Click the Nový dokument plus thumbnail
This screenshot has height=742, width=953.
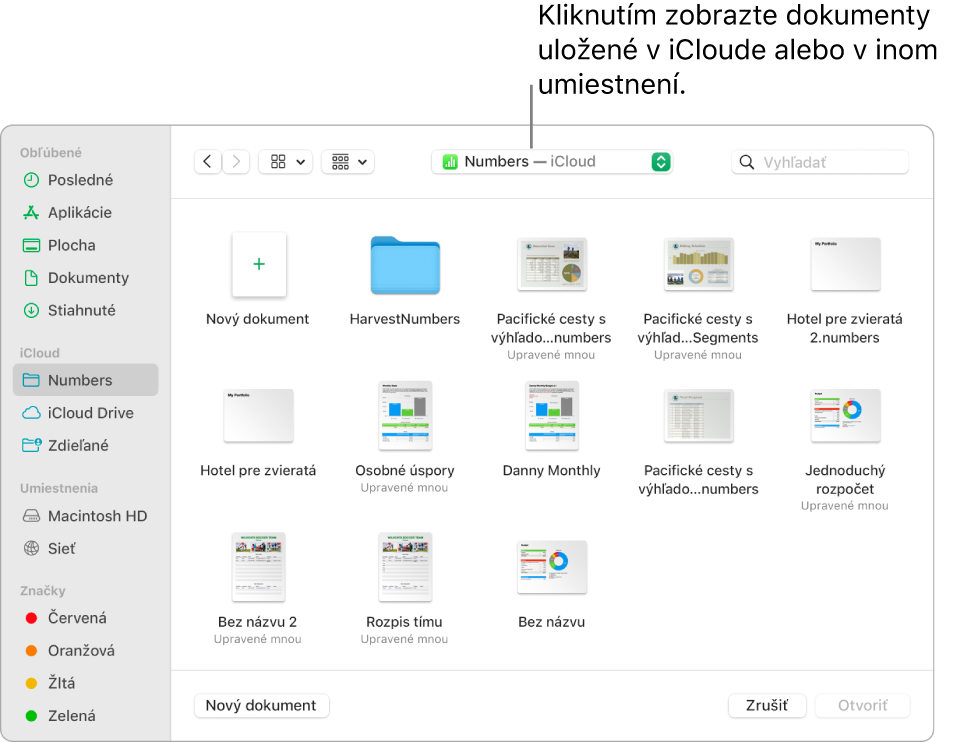tap(259, 264)
